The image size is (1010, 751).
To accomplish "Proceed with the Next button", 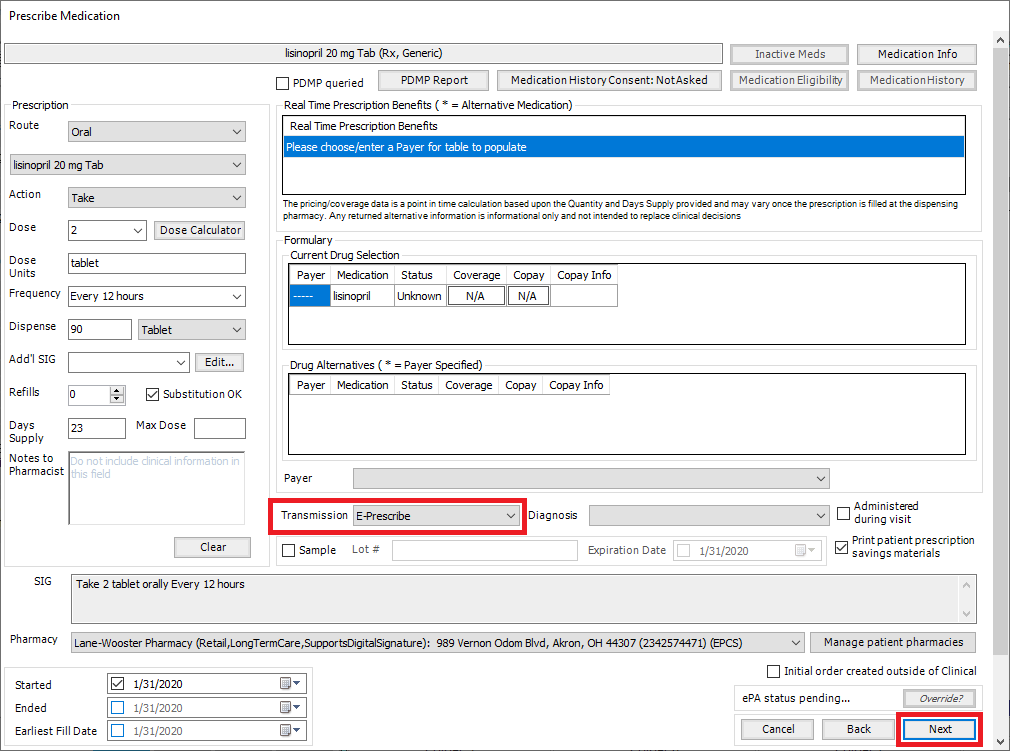I will click(x=940, y=729).
